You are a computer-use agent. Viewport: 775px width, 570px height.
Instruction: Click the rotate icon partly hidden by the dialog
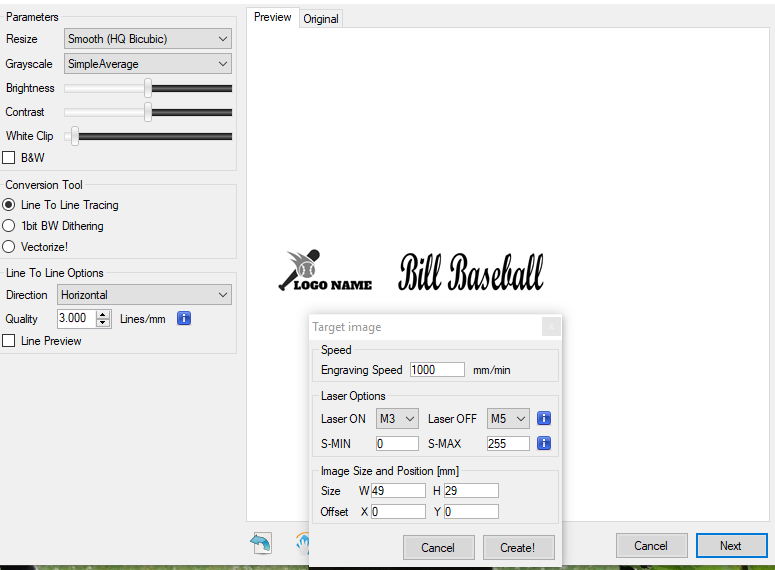click(303, 543)
